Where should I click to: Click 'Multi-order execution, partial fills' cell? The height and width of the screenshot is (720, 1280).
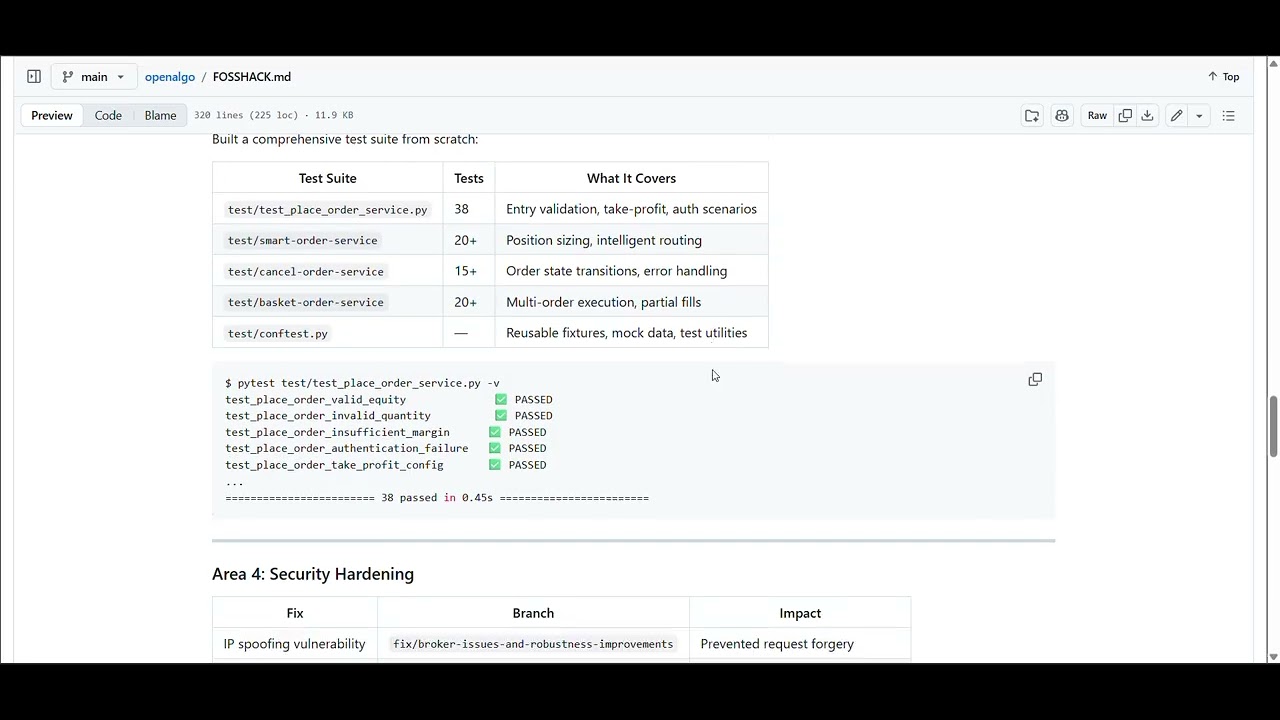coord(631,302)
